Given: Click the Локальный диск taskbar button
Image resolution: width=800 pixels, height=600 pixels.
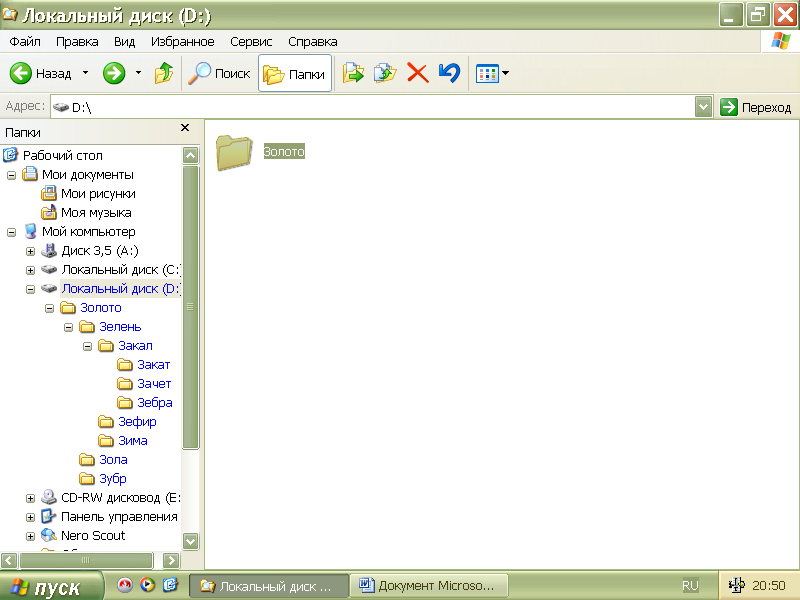Looking at the screenshot, I should [269, 586].
